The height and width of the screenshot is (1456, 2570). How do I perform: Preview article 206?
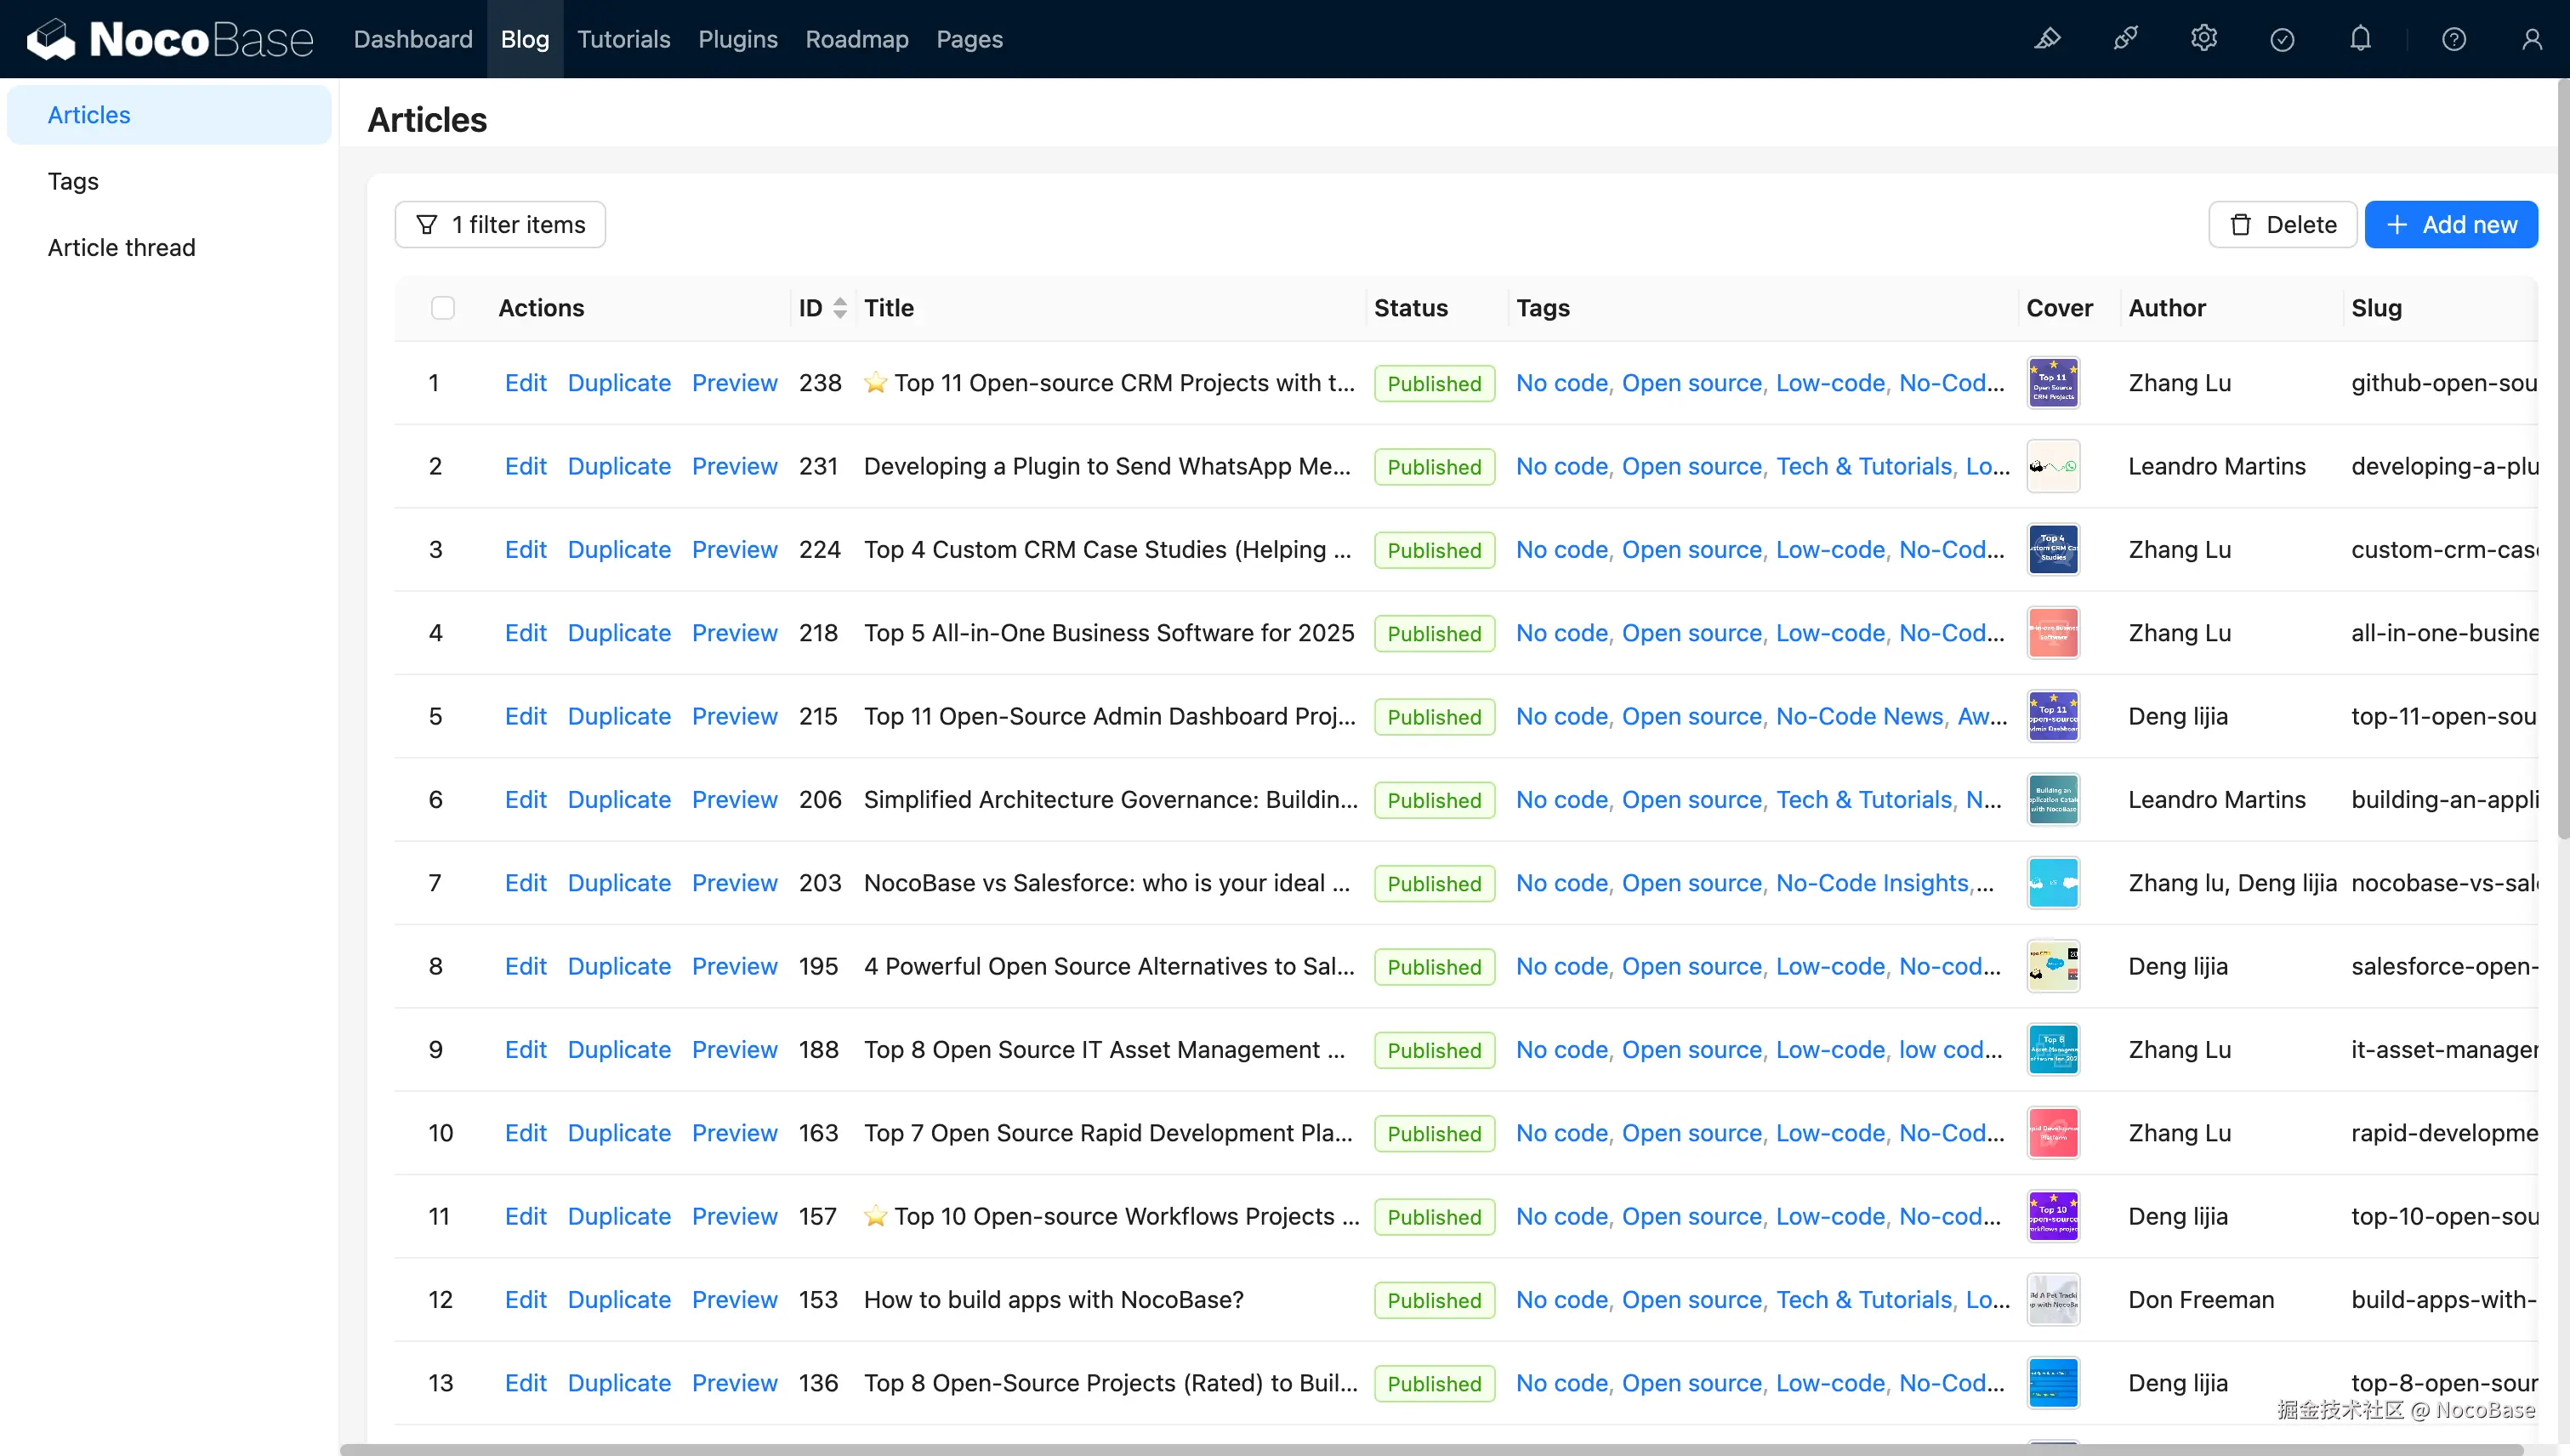point(735,800)
